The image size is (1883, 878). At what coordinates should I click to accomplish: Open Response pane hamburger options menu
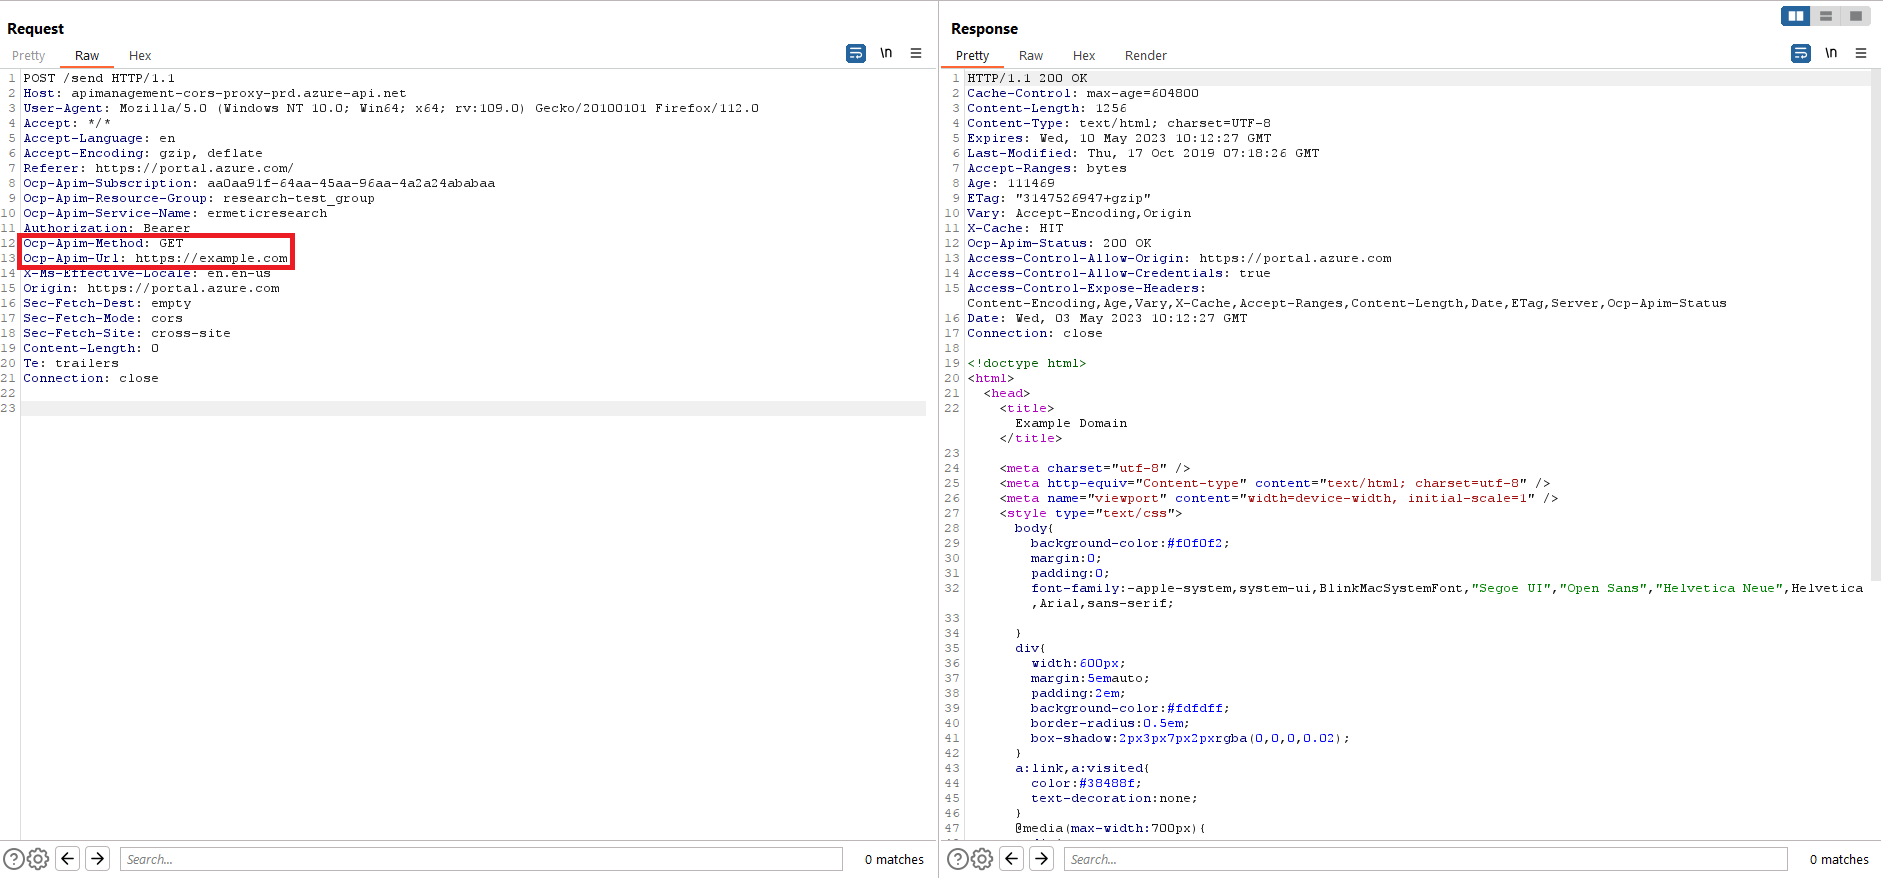click(1861, 53)
